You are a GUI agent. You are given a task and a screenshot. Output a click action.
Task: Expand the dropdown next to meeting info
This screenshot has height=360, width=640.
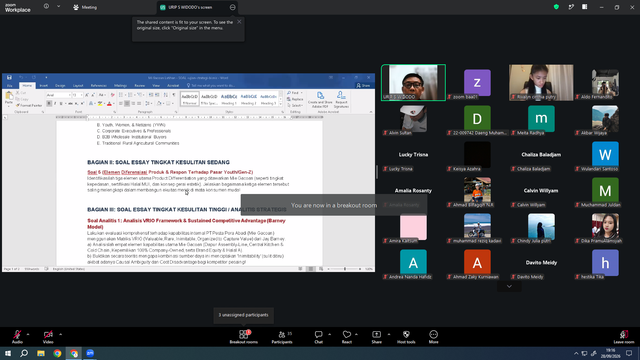(x=58, y=7)
